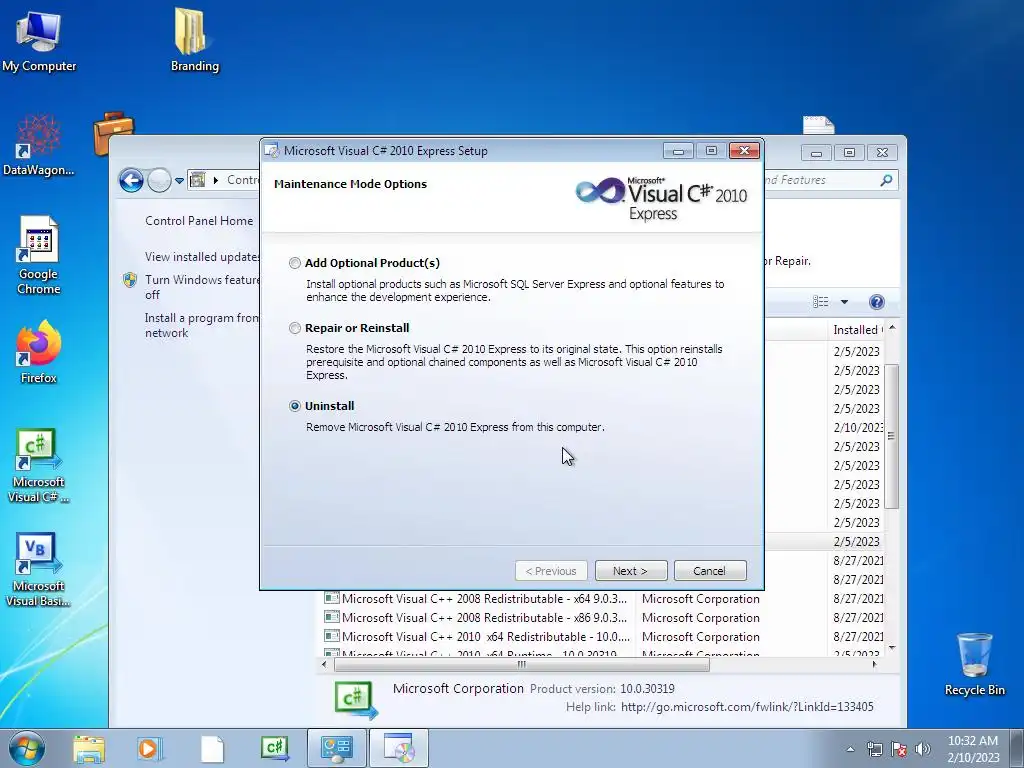This screenshot has height=768, width=1024.
Task: Click the Next button in setup
Action: coord(631,571)
